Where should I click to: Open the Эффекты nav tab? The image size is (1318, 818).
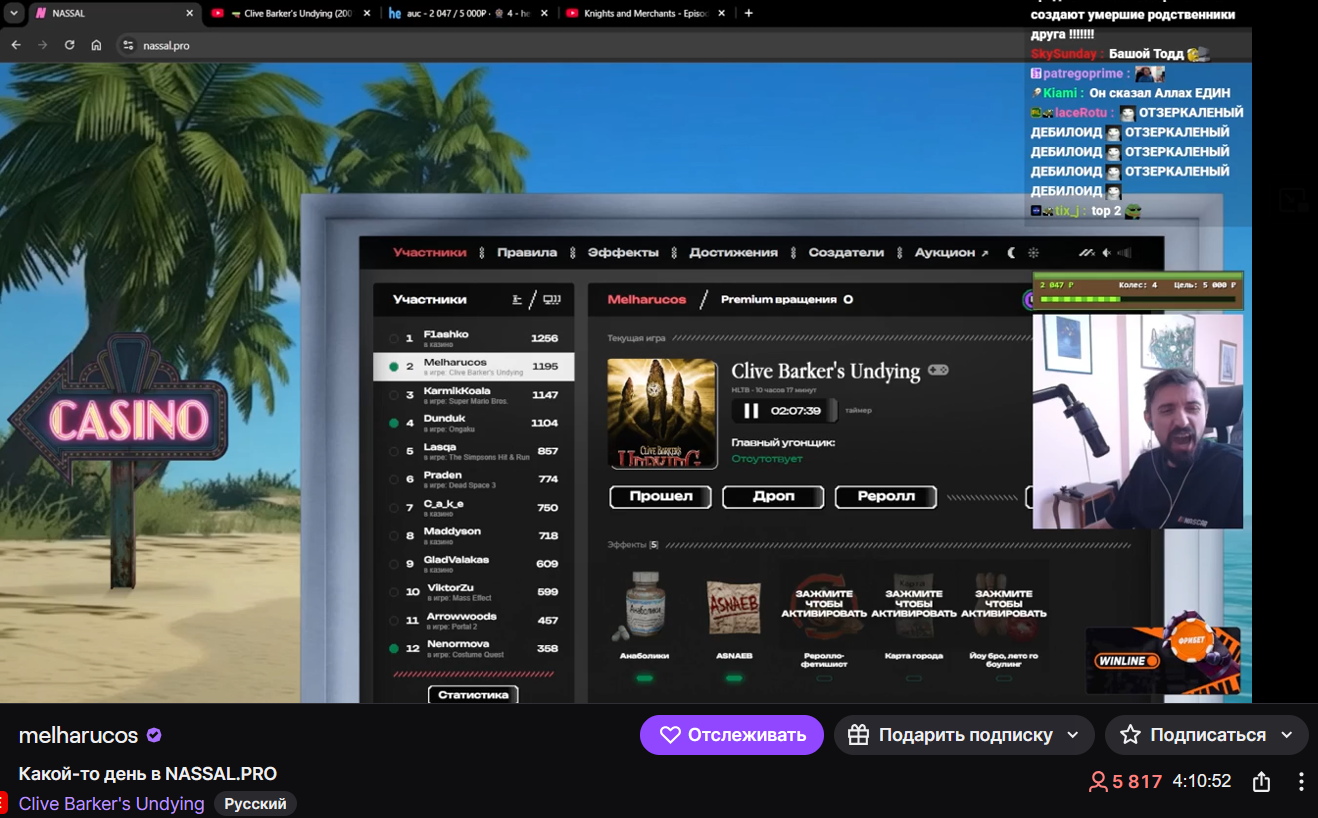623,253
